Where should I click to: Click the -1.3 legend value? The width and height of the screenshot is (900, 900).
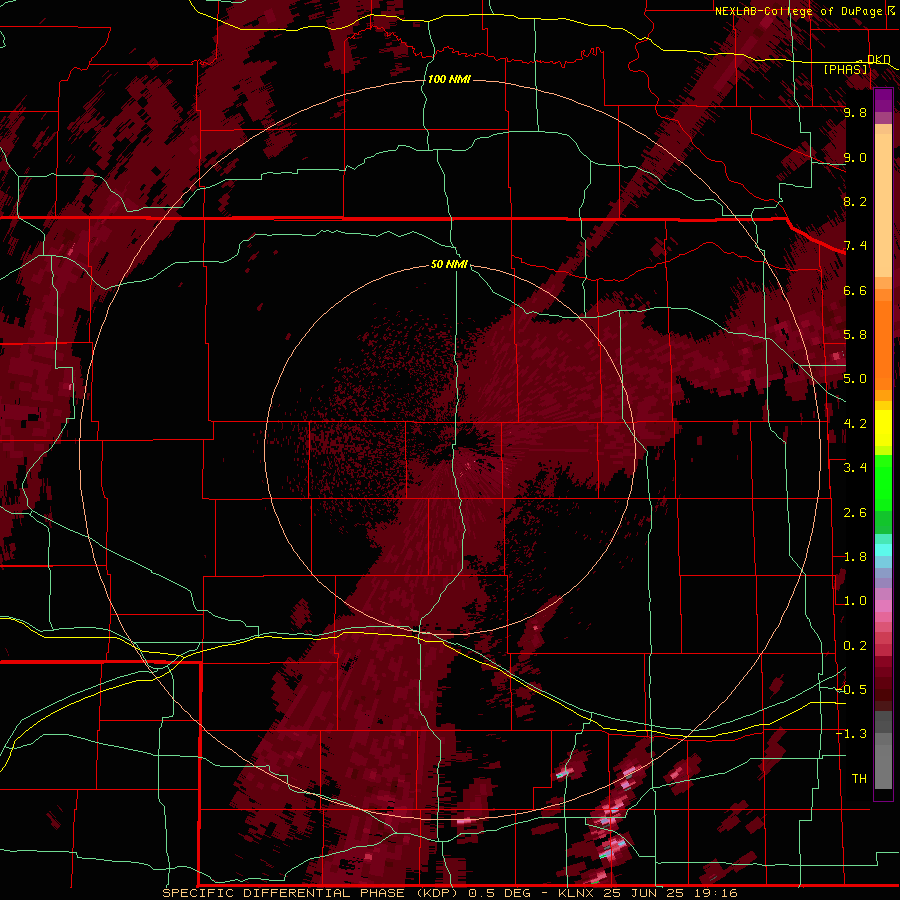tap(852, 734)
